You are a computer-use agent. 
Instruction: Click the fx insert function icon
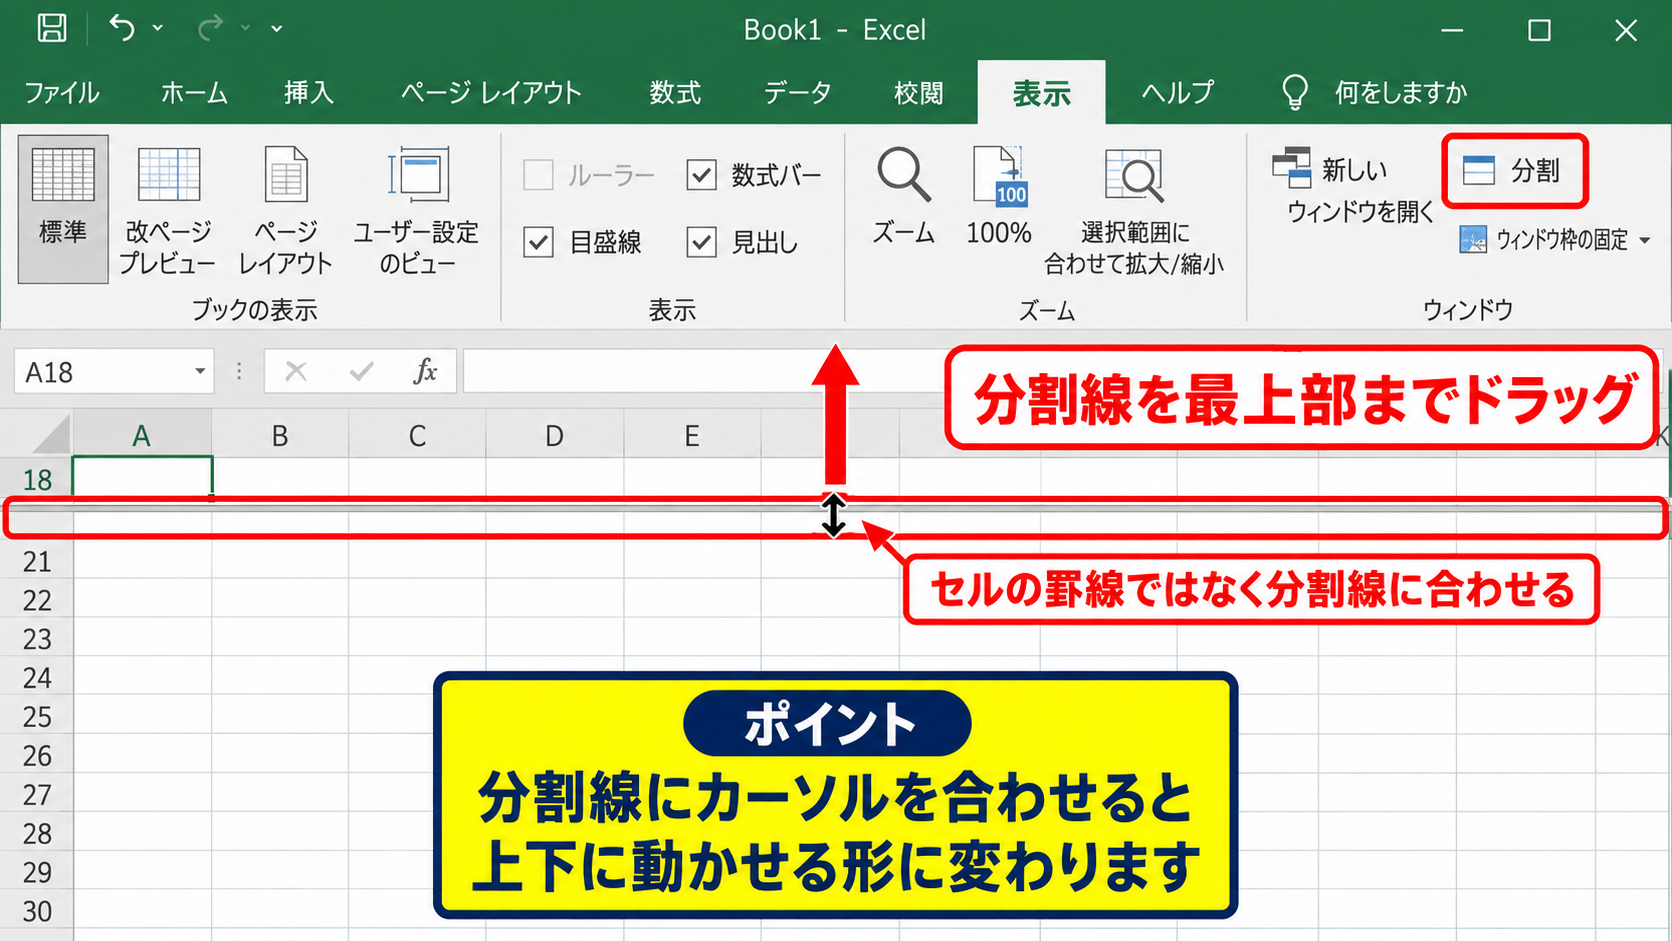tap(425, 371)
